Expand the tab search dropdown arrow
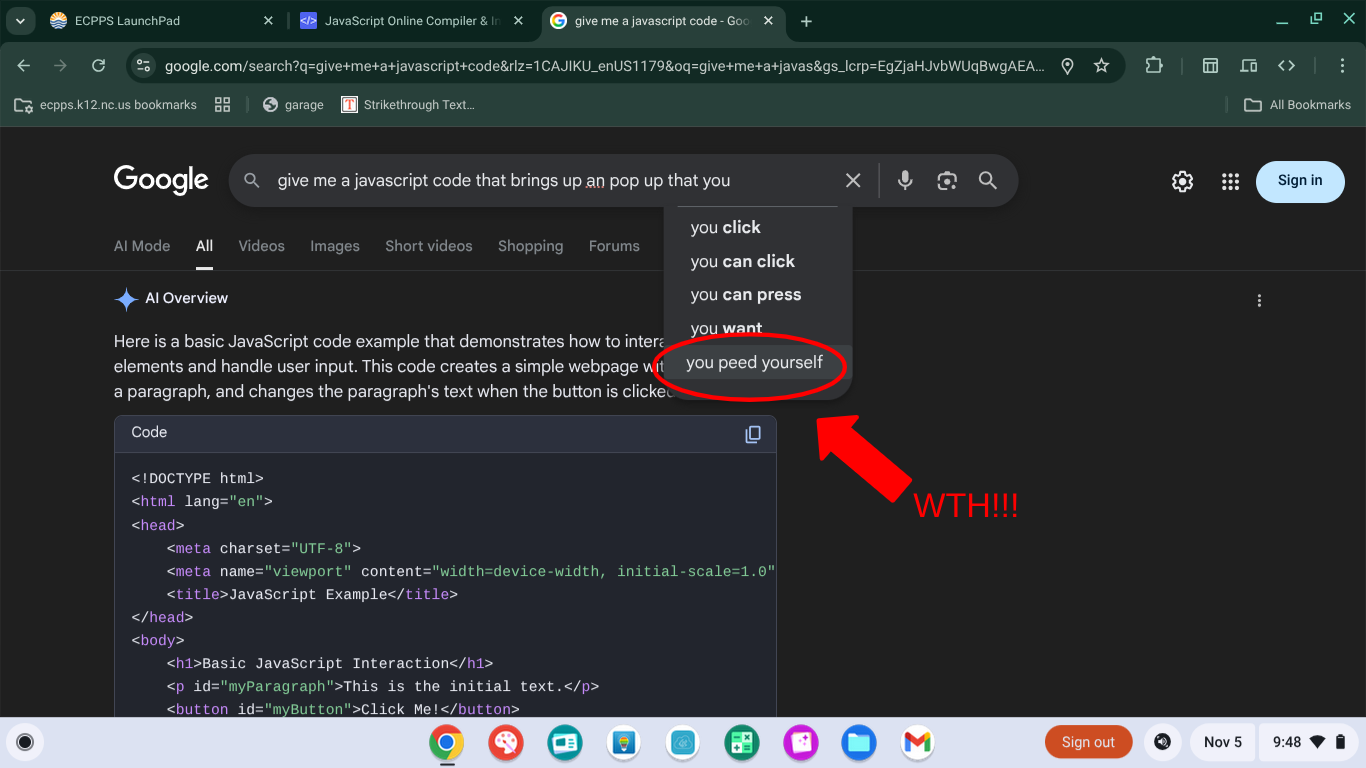 [x=20, y=21]
